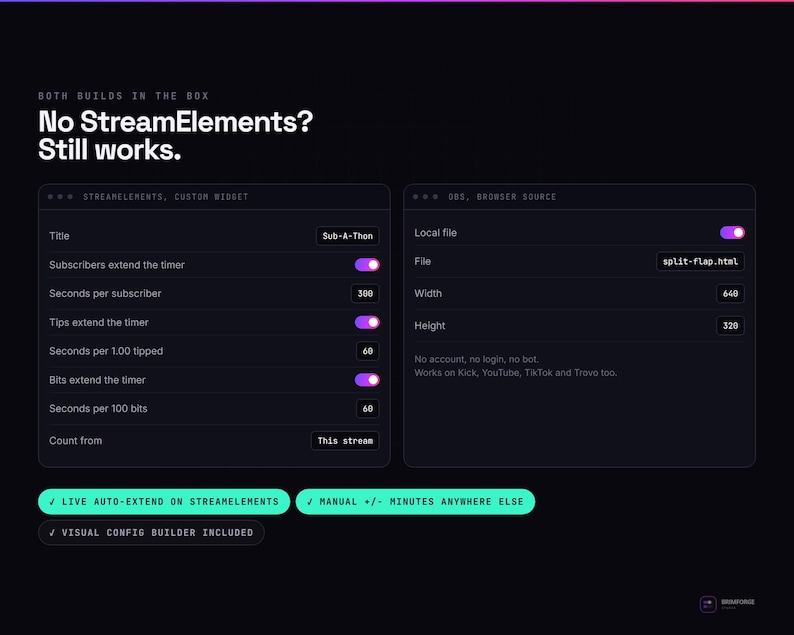The height and width of the screenshot is (635, 794).
Task: Click 'Bits extend the timer' label
Action: click(97, 380)
